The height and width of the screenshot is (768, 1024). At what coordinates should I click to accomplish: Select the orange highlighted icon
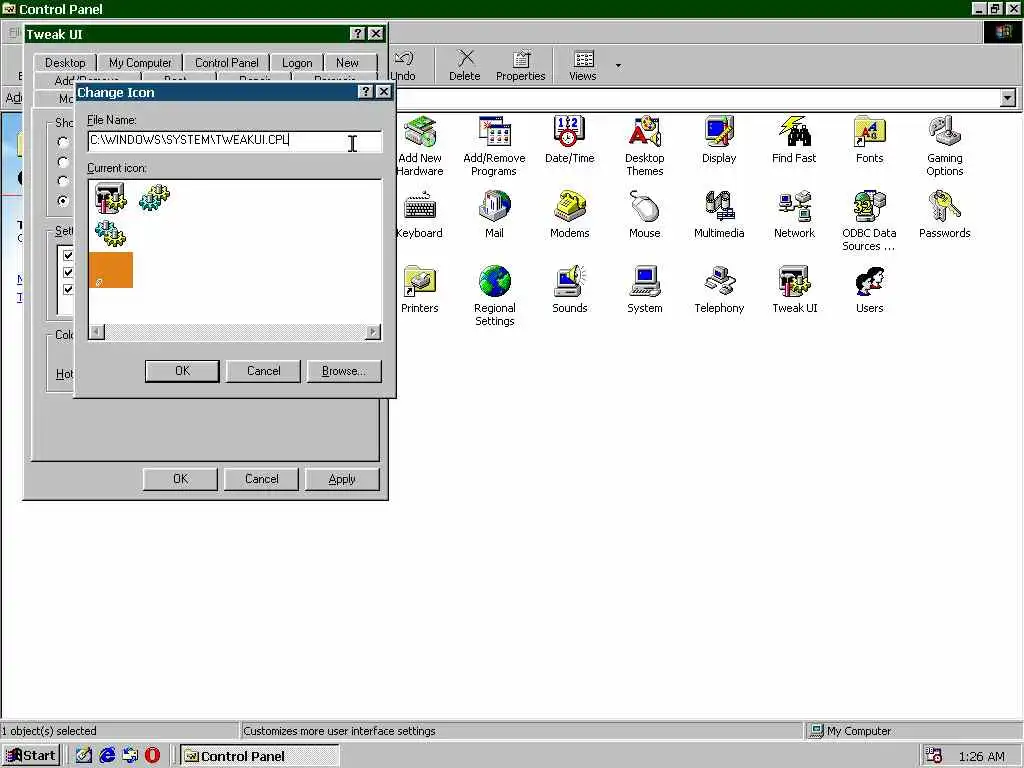110,270
